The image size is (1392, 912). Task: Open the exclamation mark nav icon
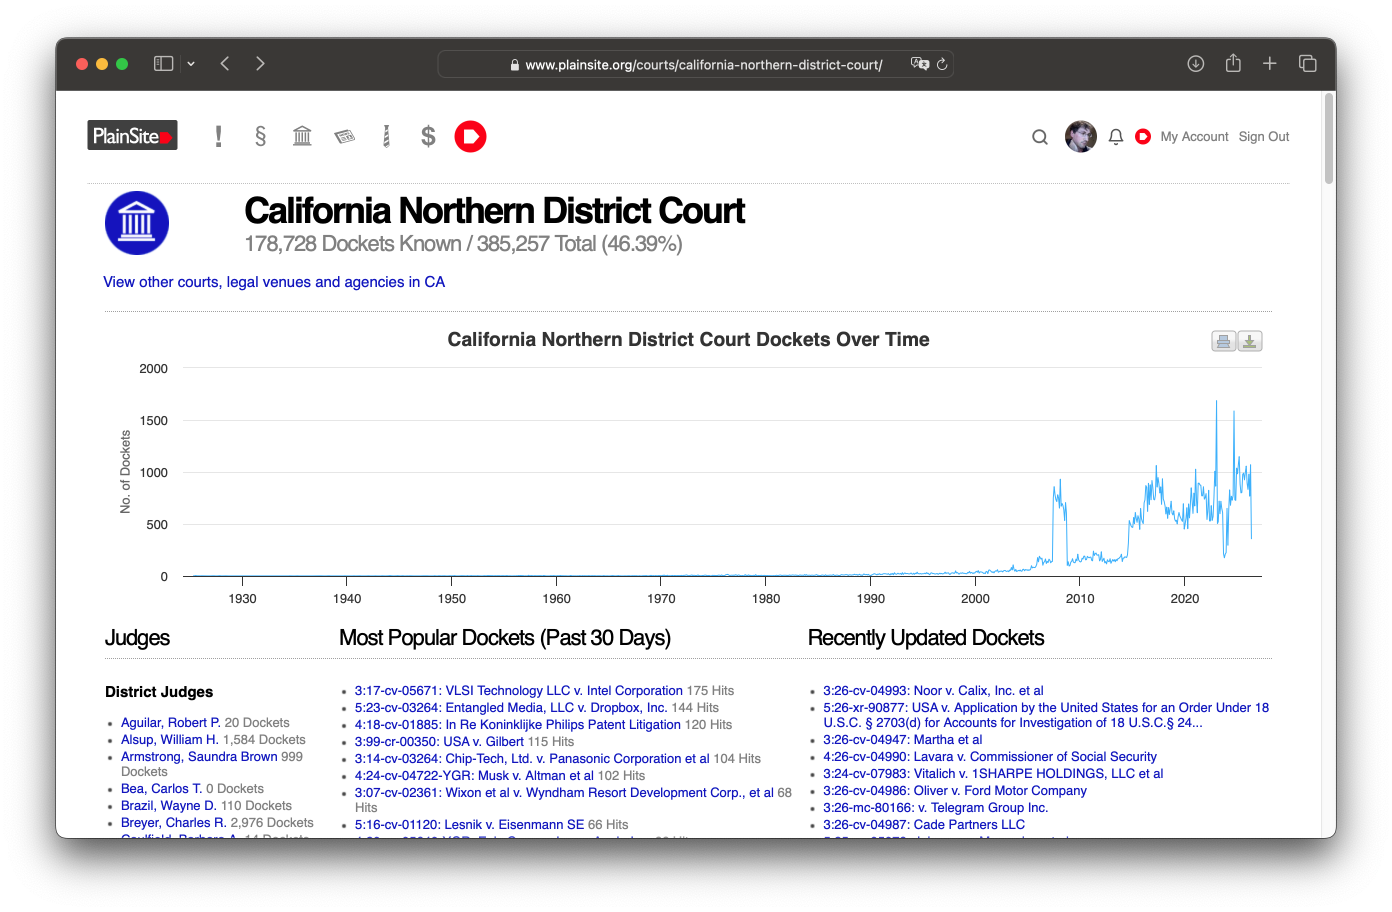click(x=218, y=136)
